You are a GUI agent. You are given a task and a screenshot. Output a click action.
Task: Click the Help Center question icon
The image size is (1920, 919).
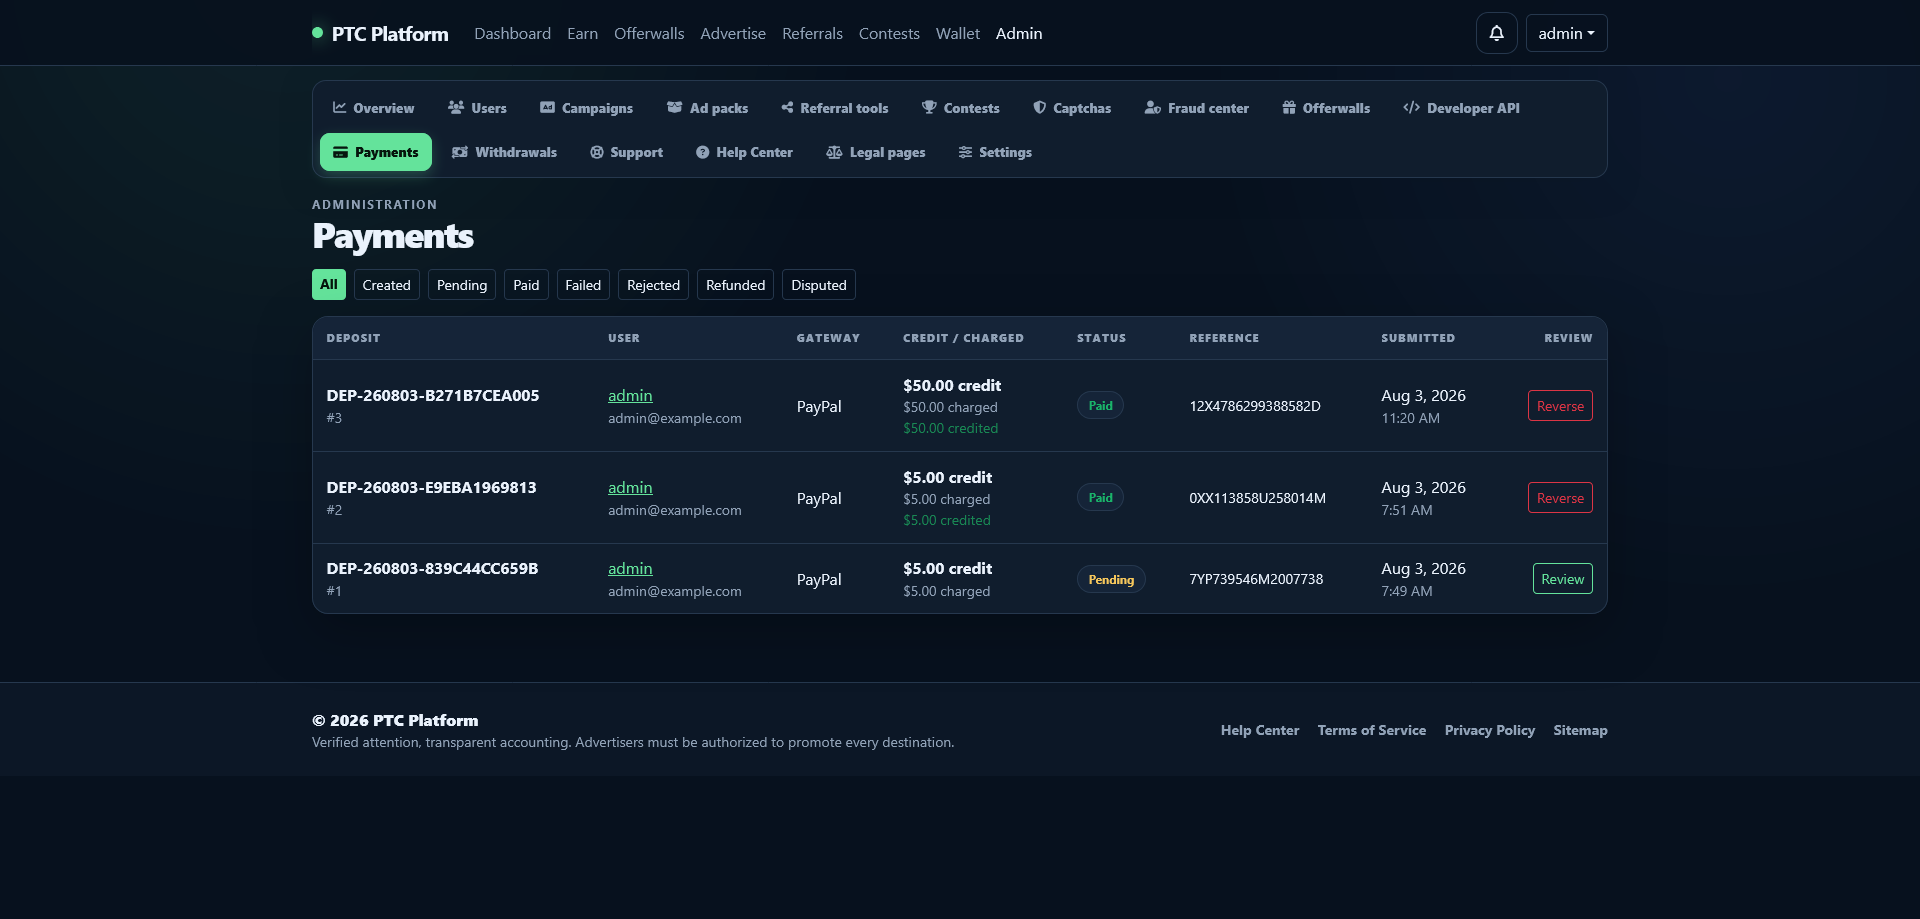pyautogui.click(x=703, y=152)
